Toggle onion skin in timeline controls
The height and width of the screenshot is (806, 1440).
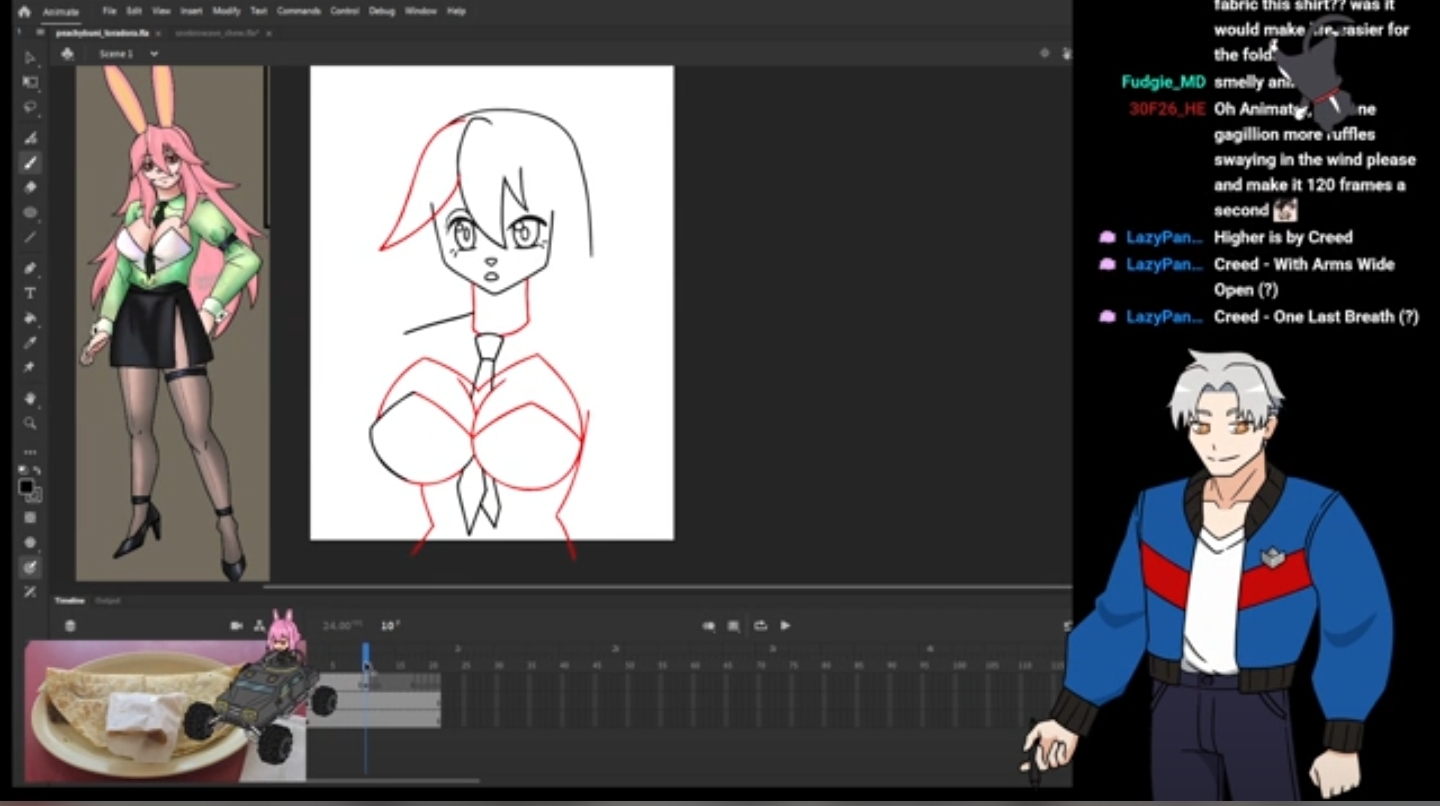[x=709, y=626]
